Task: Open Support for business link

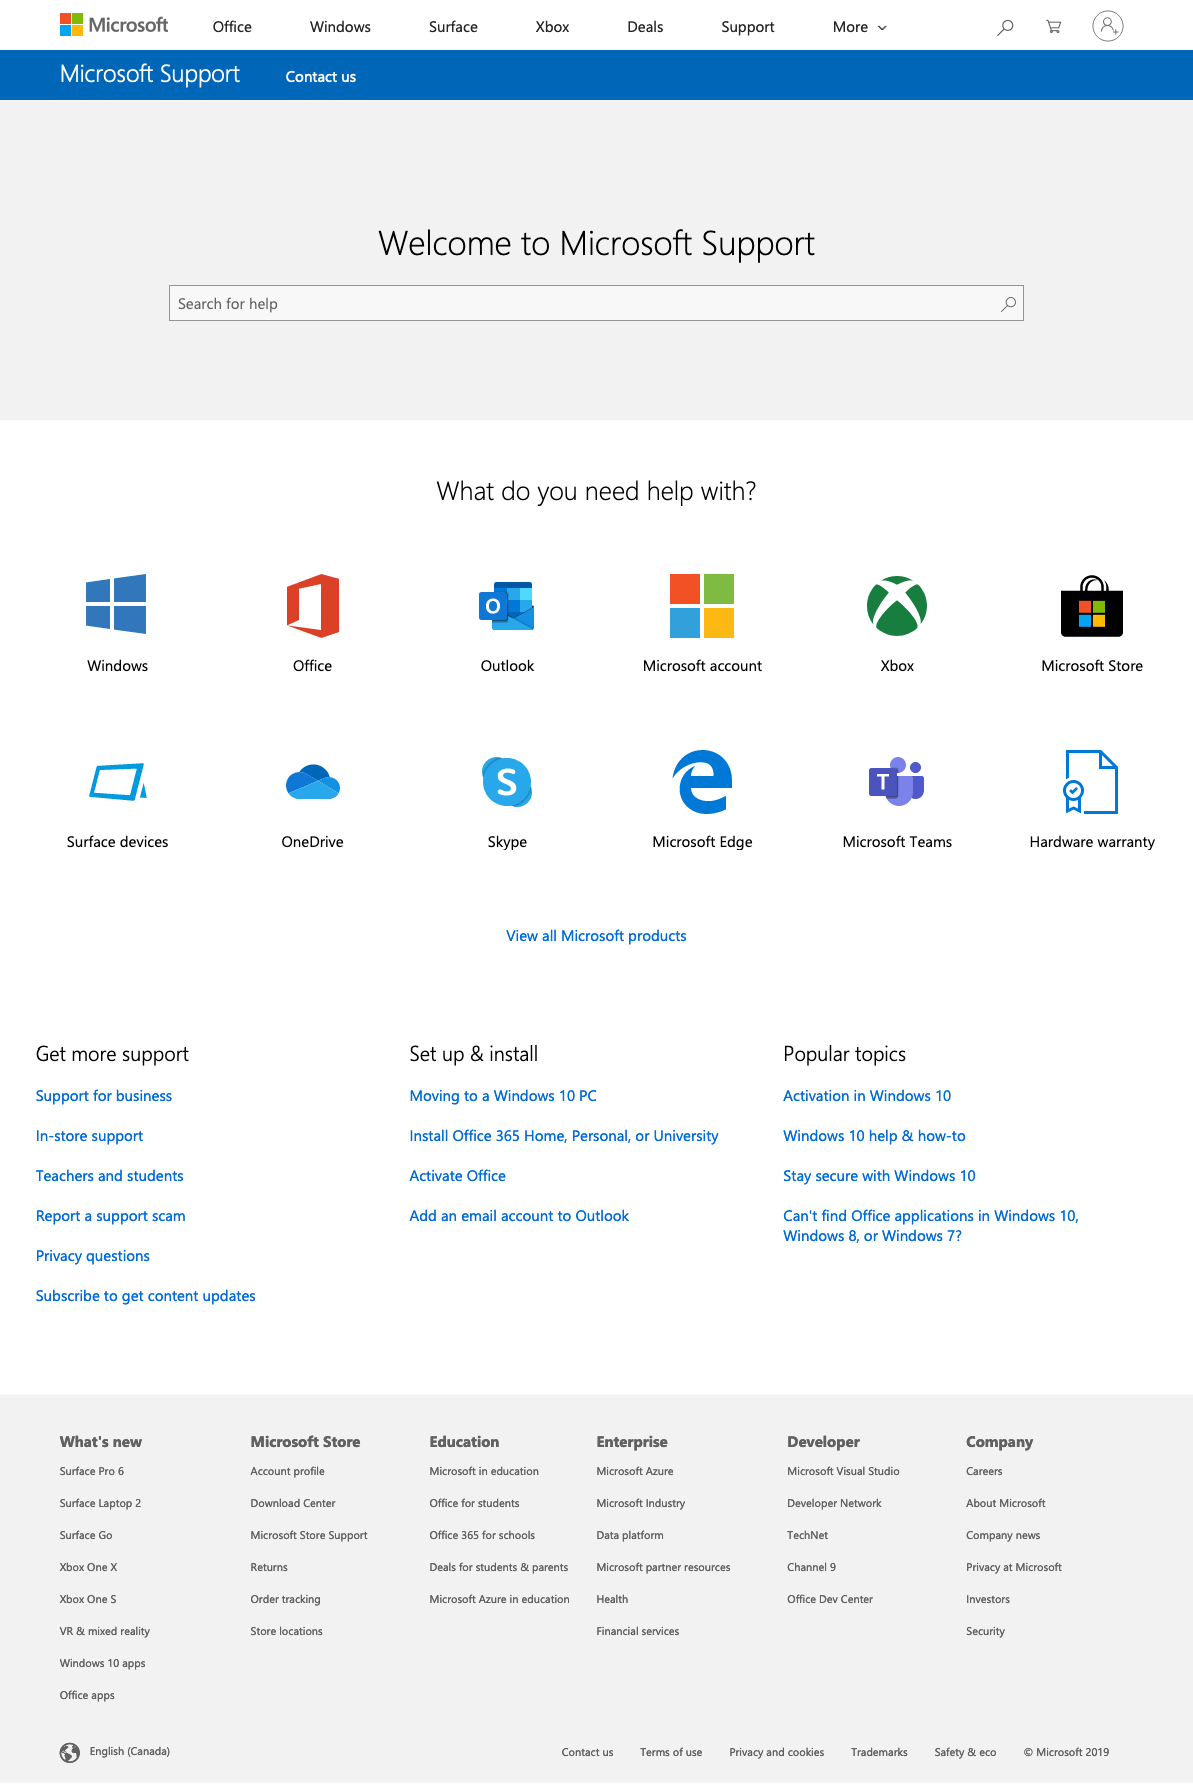Action: [x=104, y=1096]
